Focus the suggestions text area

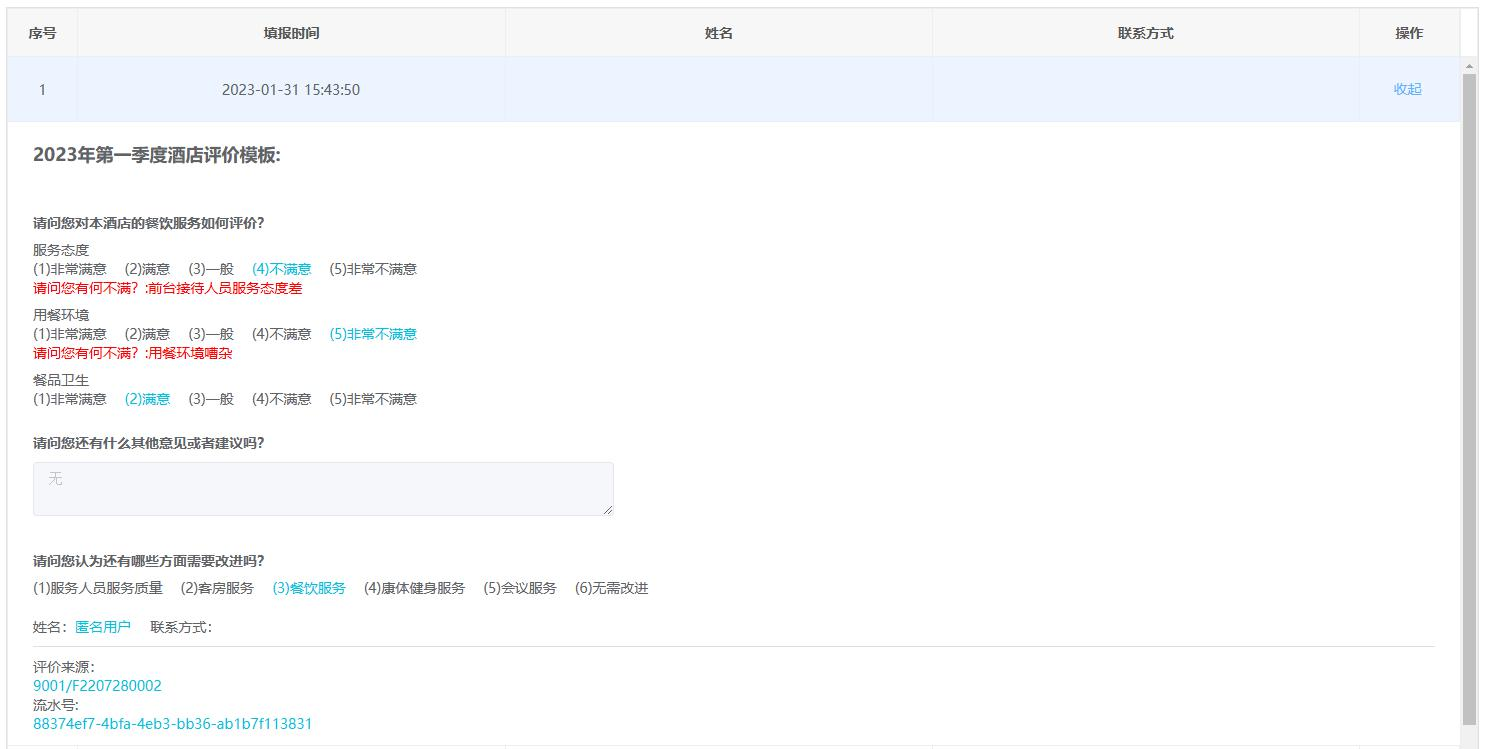pyautogui.click(x=323, y=489)
